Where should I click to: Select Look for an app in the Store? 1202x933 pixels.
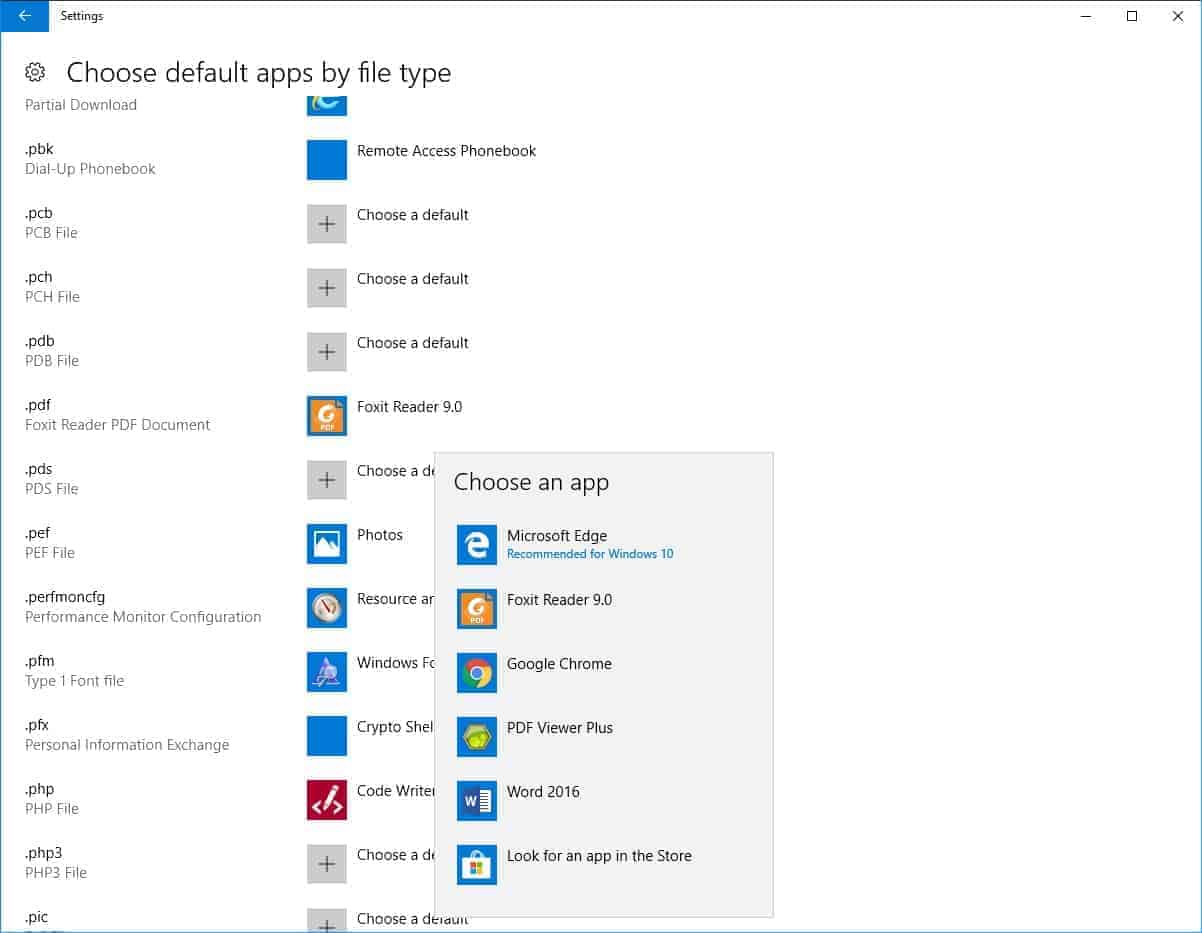point(599,856)
